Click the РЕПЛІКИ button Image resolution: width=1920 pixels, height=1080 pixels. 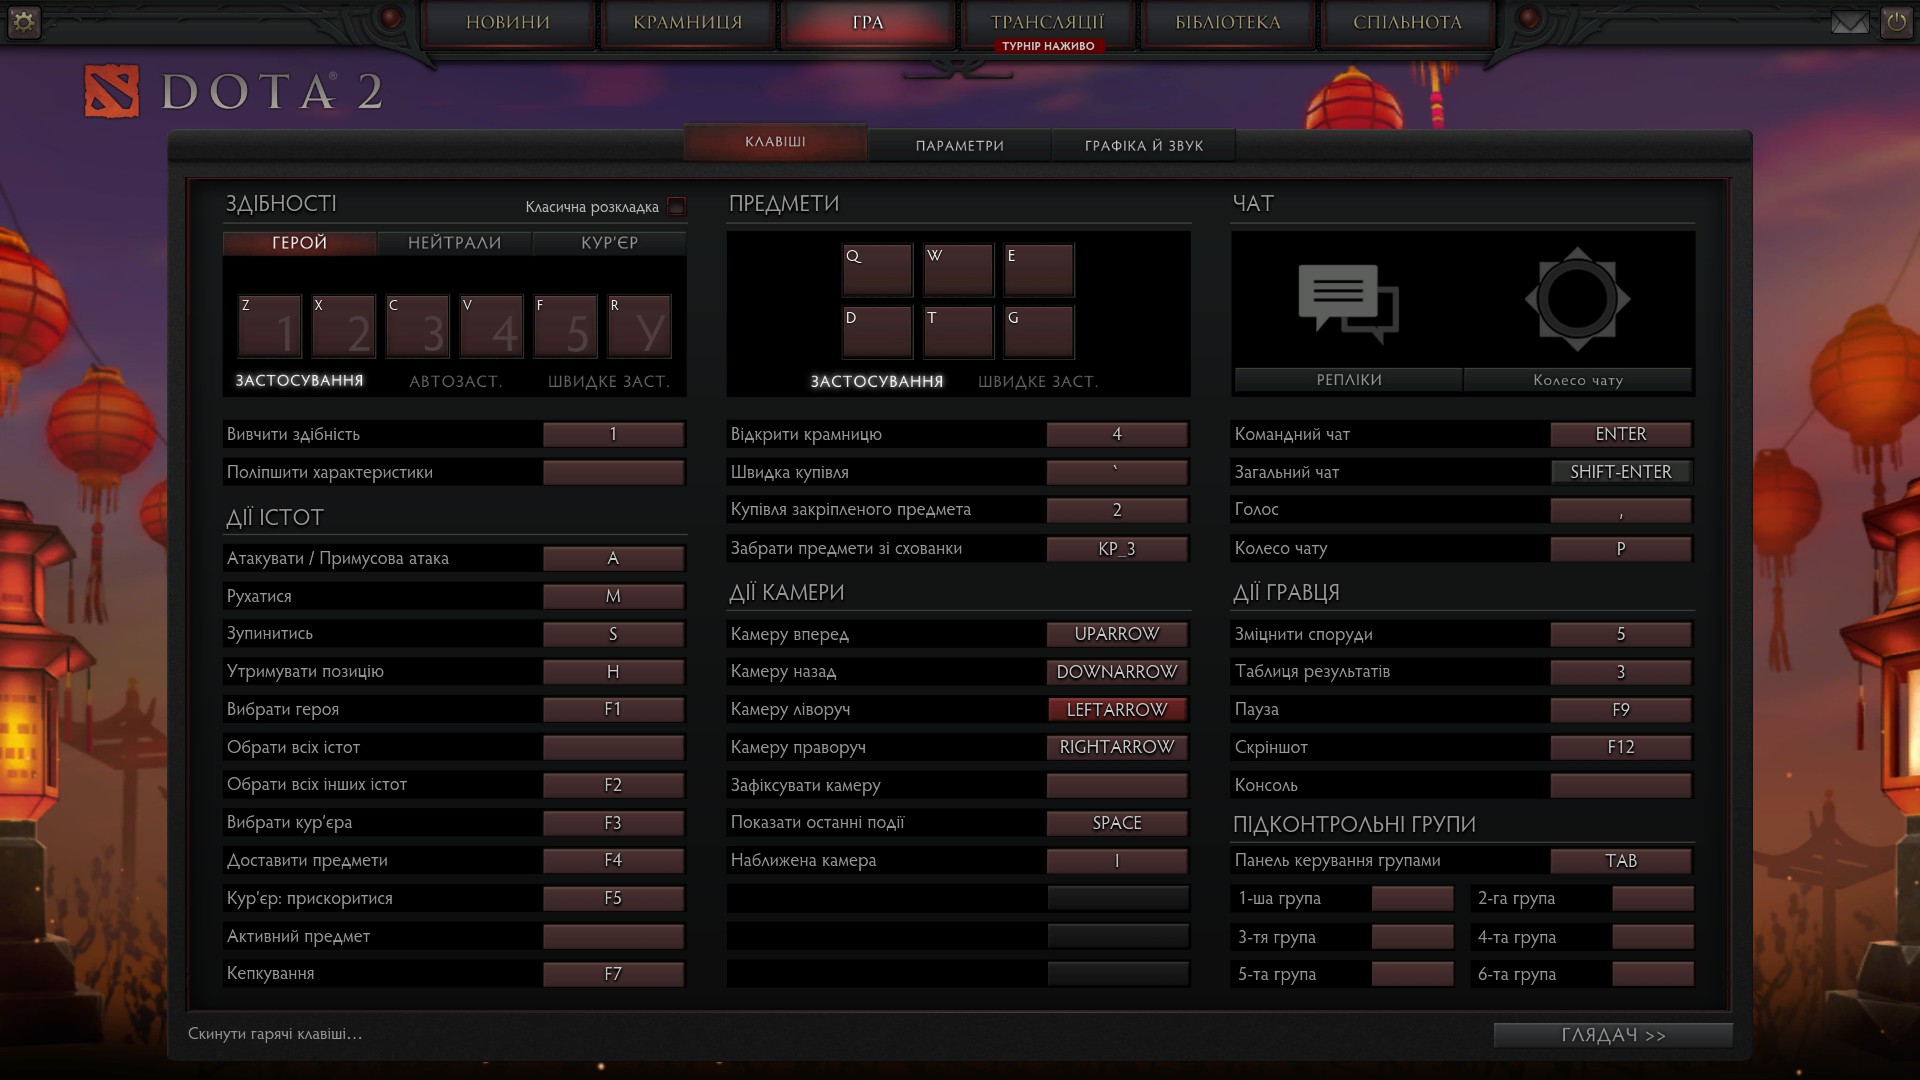point(1349,380)
